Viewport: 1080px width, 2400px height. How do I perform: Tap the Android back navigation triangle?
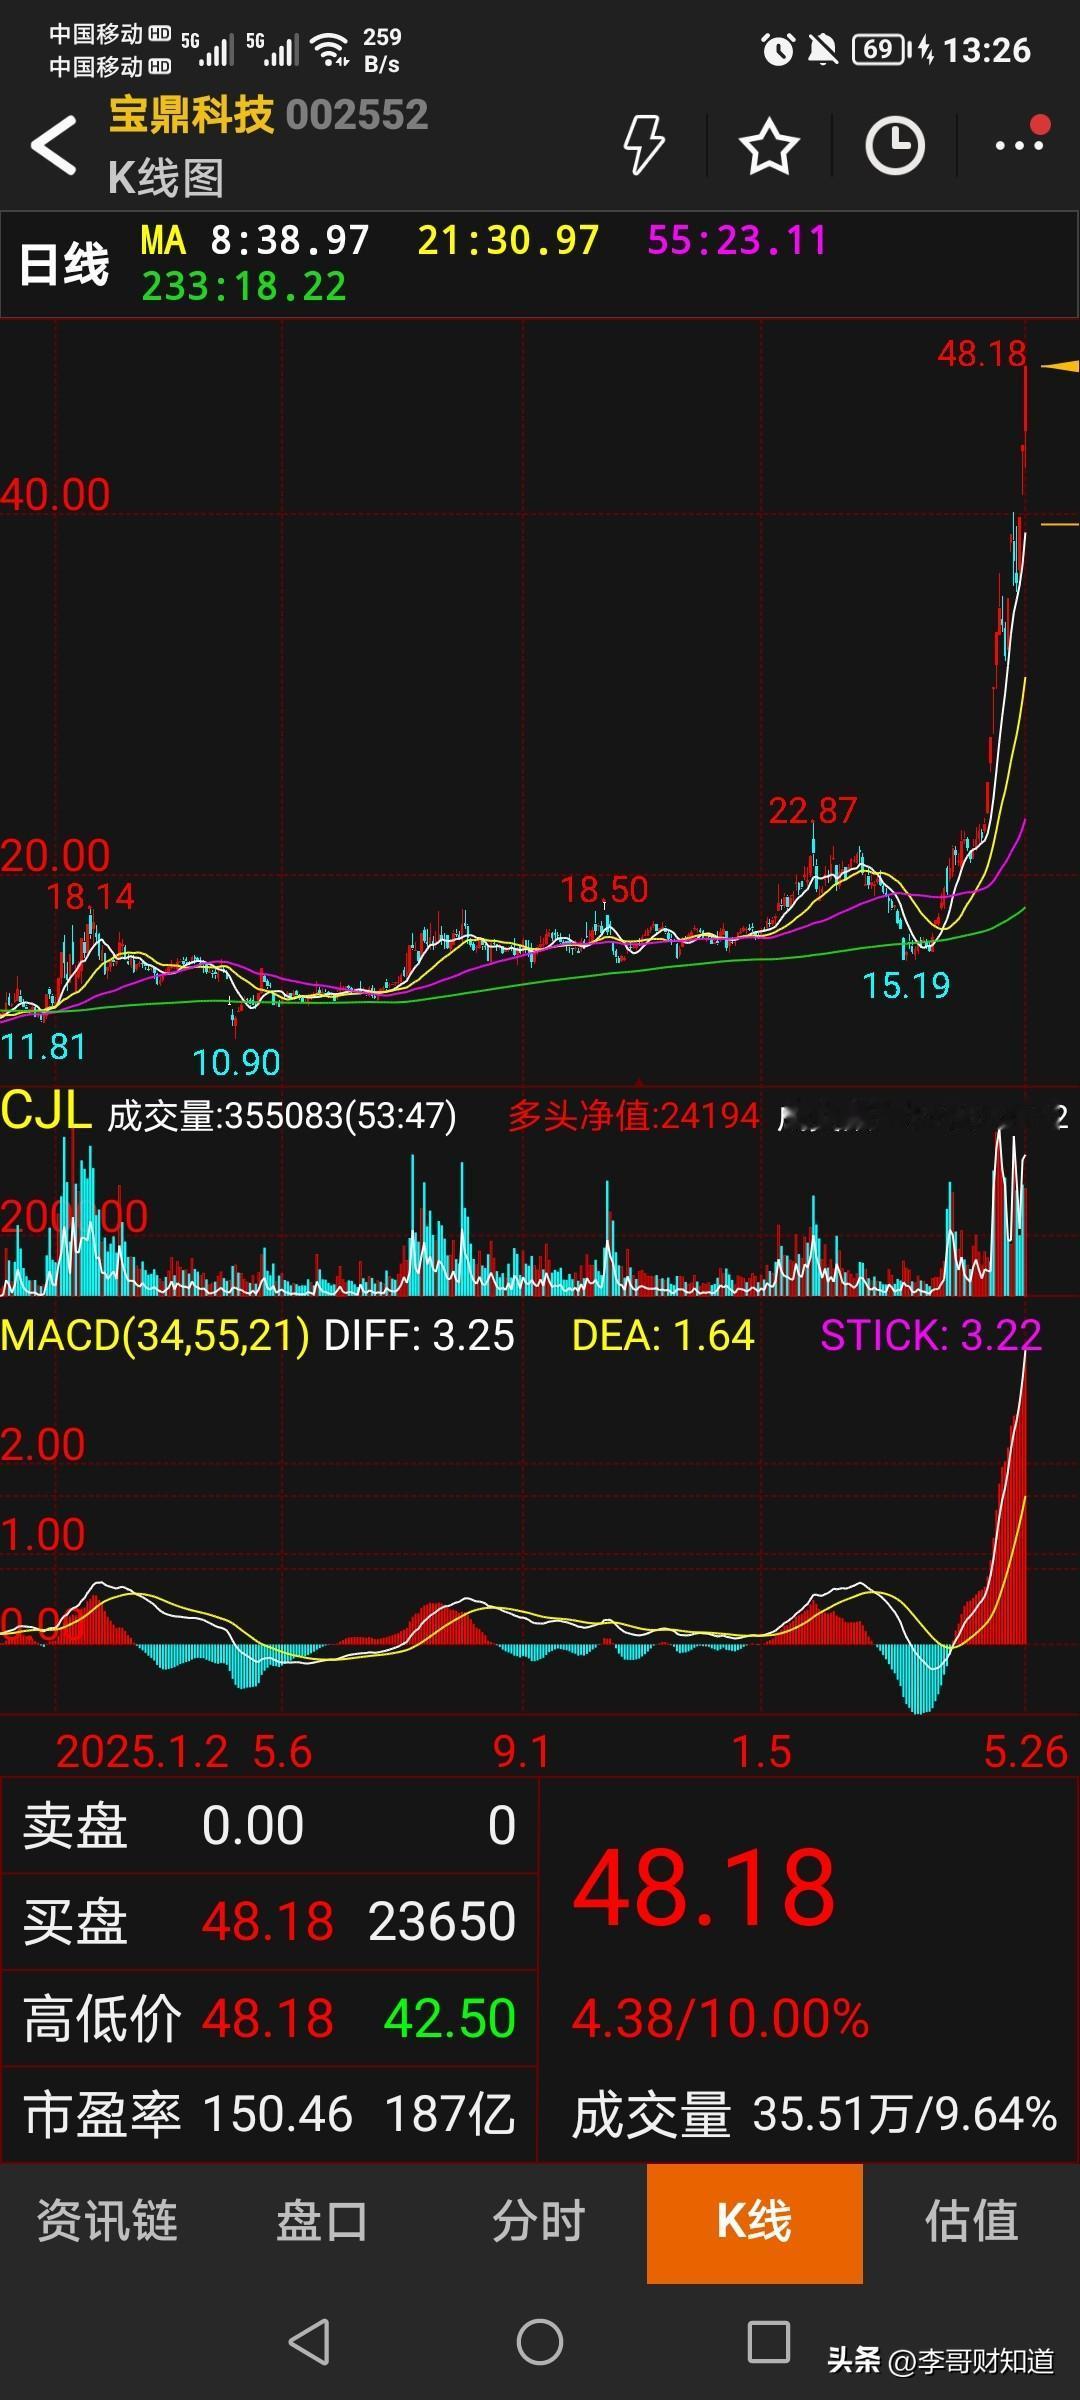pyautogui.click(x=309, y=2342)
